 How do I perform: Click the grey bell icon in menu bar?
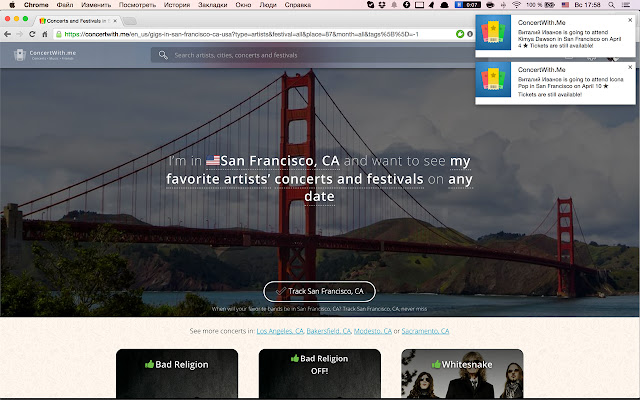(x=394, y=5)
